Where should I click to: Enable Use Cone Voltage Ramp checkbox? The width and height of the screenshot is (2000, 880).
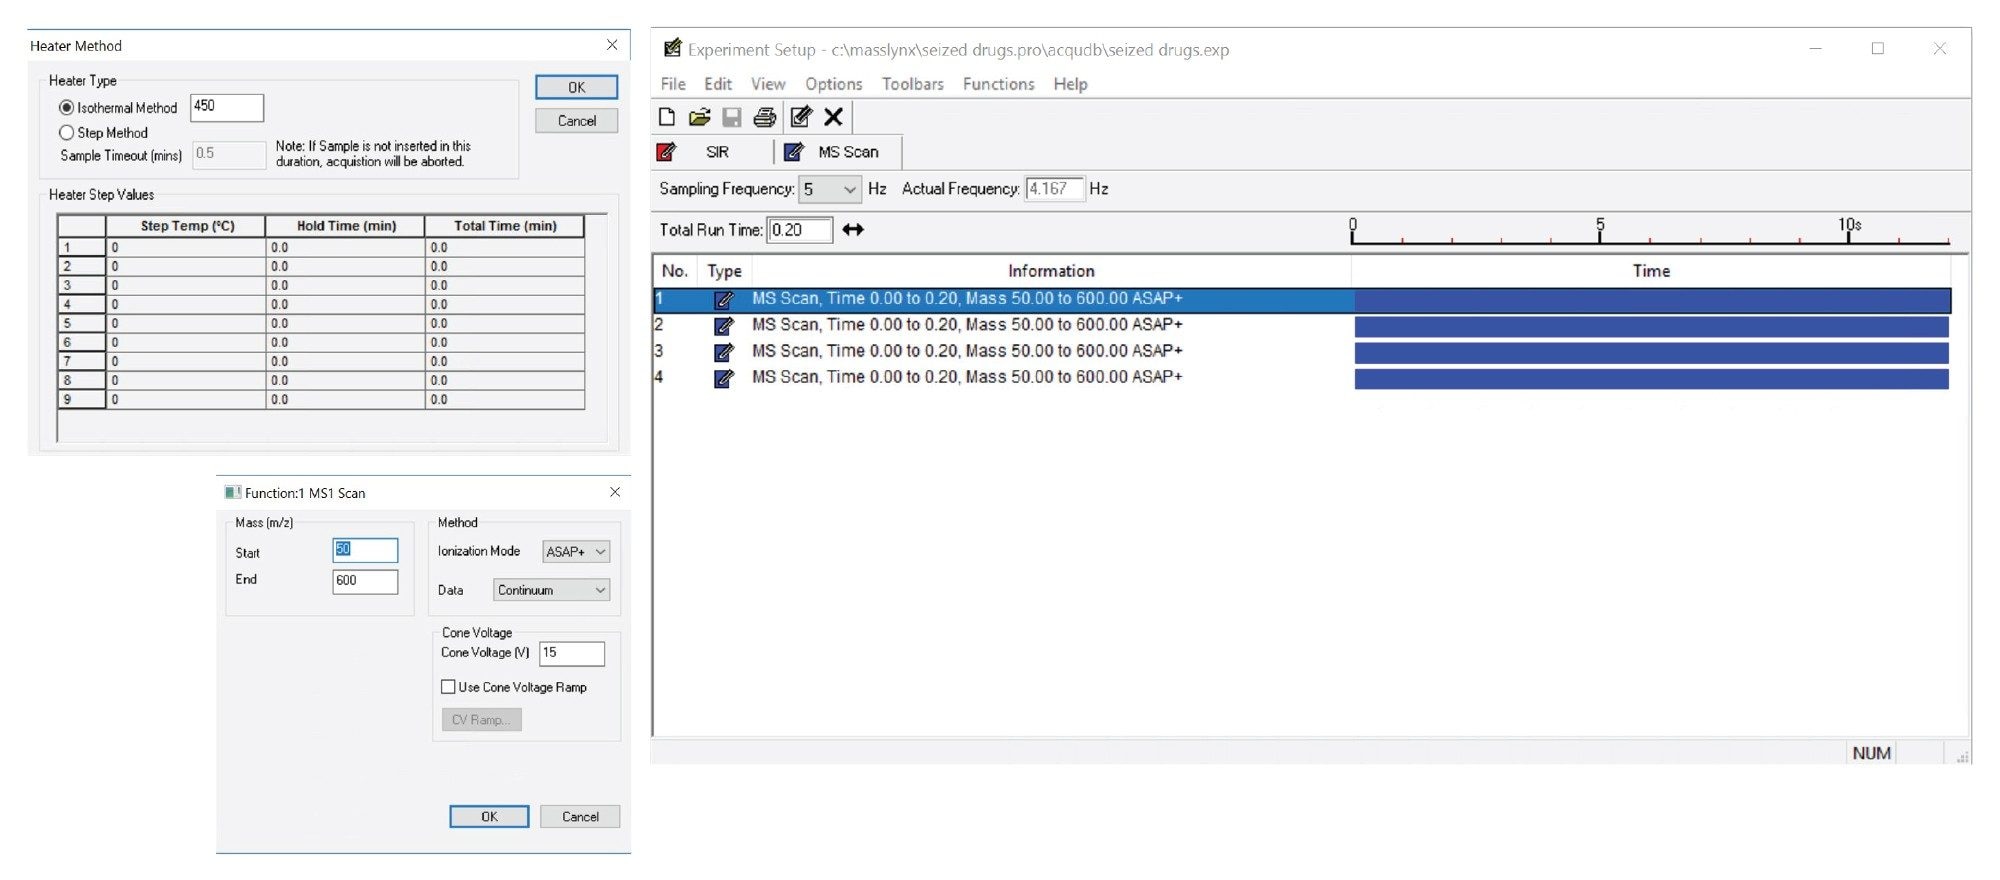click(x=449, y=687)
